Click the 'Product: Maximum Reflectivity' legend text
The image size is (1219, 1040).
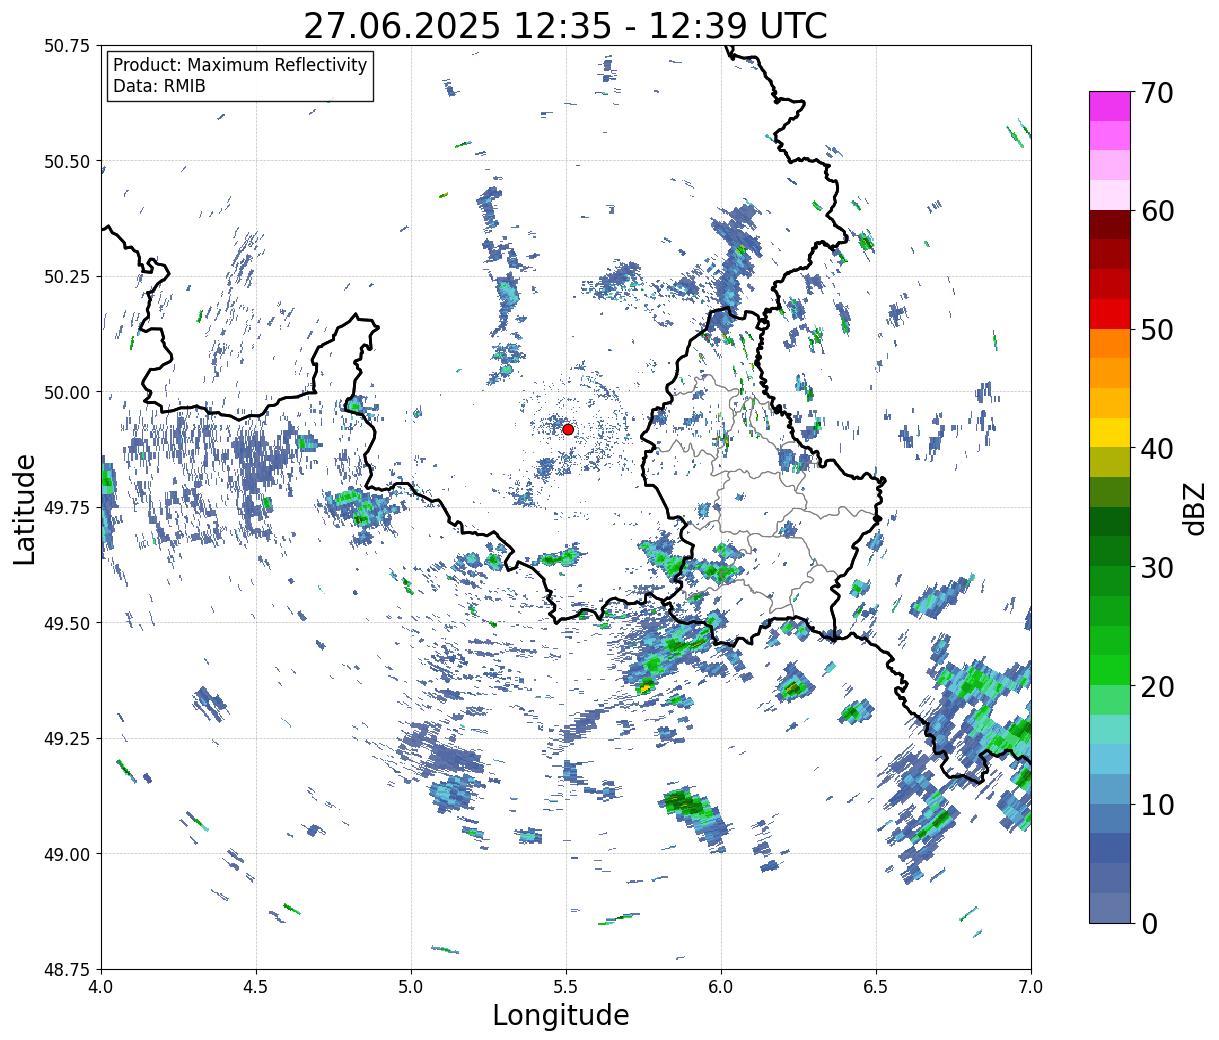tap(240, 65)
